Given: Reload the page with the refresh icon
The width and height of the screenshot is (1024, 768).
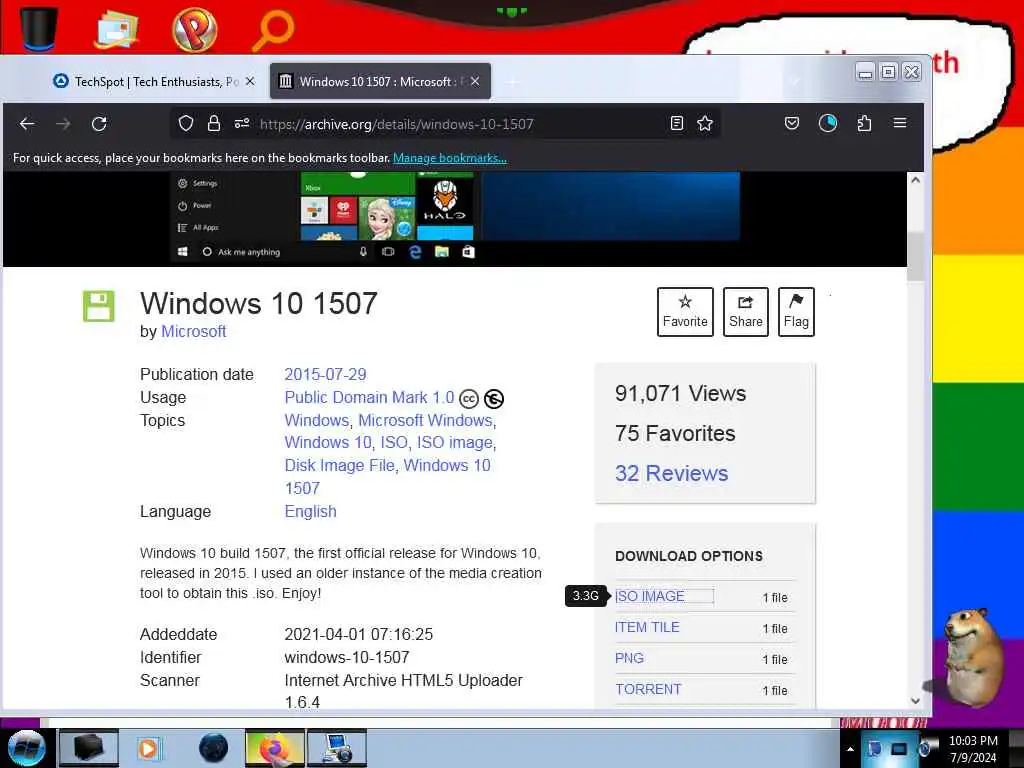Looking at the screenshot, I should 99,123.
